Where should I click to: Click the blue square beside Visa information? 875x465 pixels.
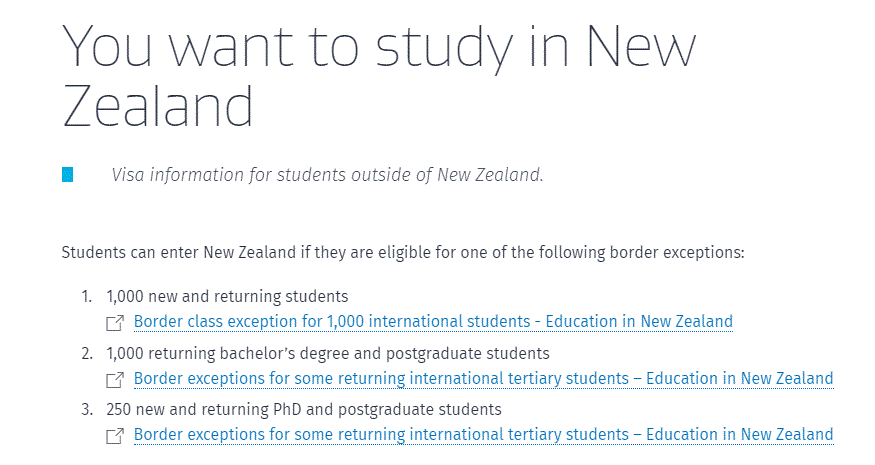click(x=68, y=175)
